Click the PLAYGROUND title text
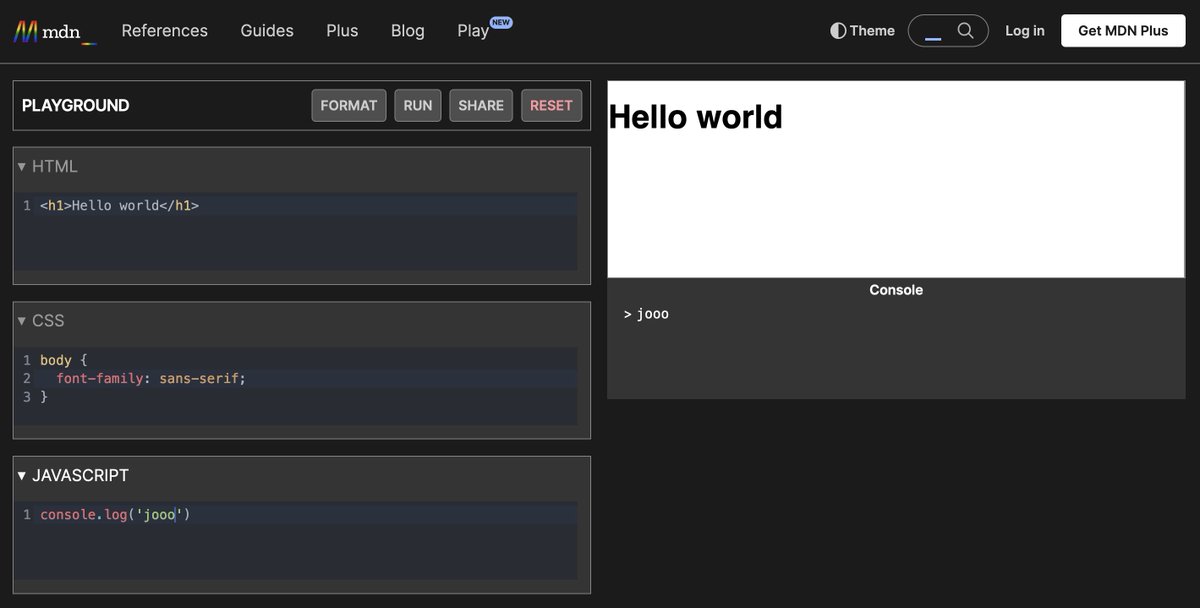 [76, 105]
